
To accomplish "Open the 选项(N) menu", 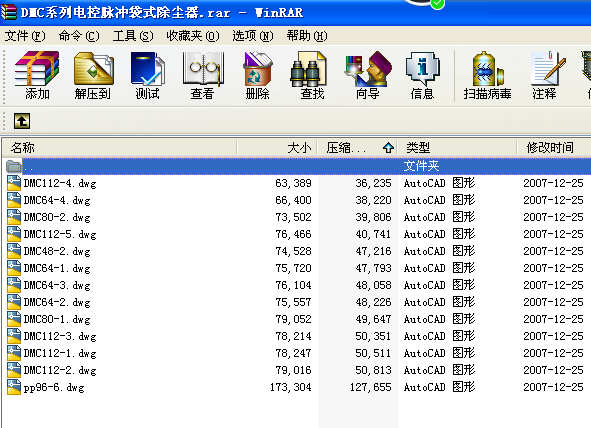I will click(253, 36).
